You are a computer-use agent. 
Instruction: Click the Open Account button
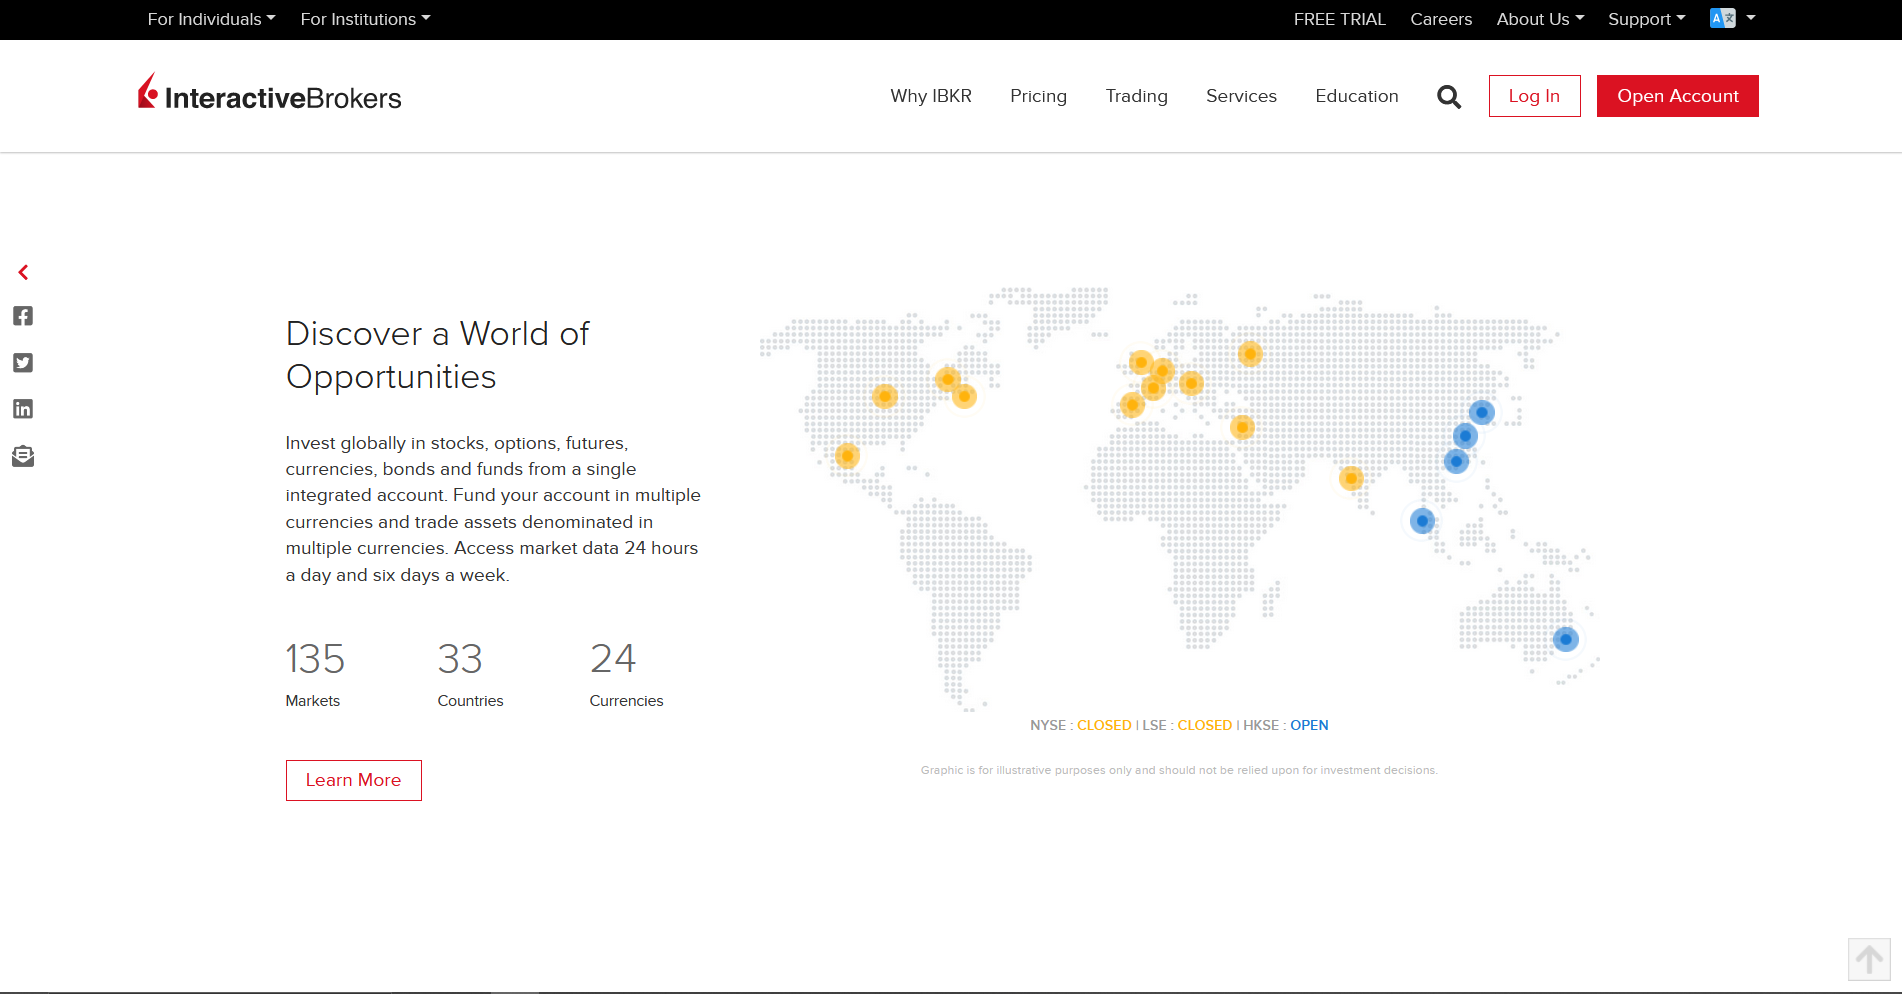[1677, 96]
